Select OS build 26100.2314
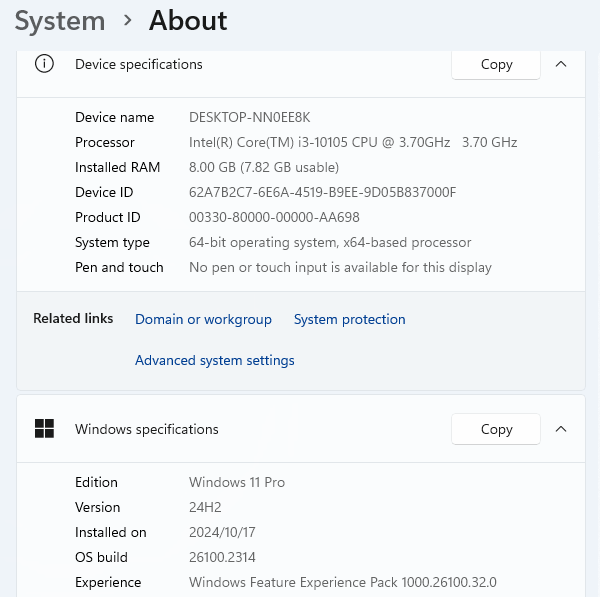 [222, 557]
